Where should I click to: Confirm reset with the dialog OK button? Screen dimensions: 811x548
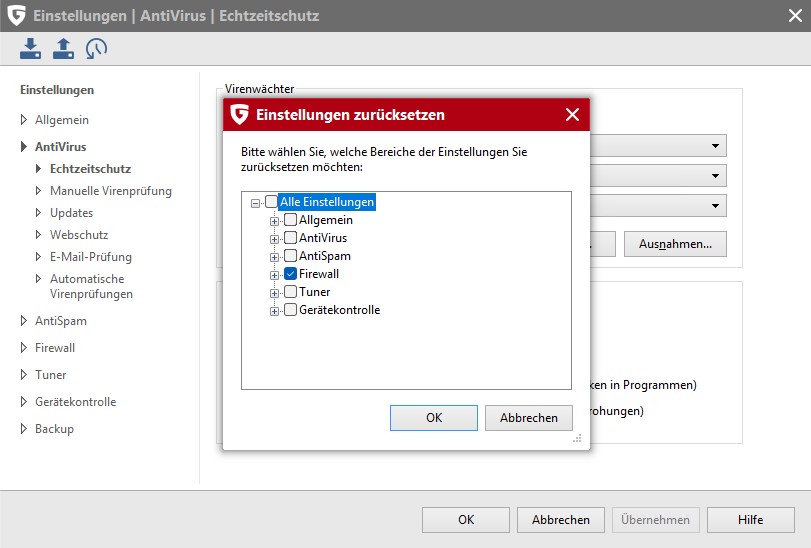tap(433, 418)
